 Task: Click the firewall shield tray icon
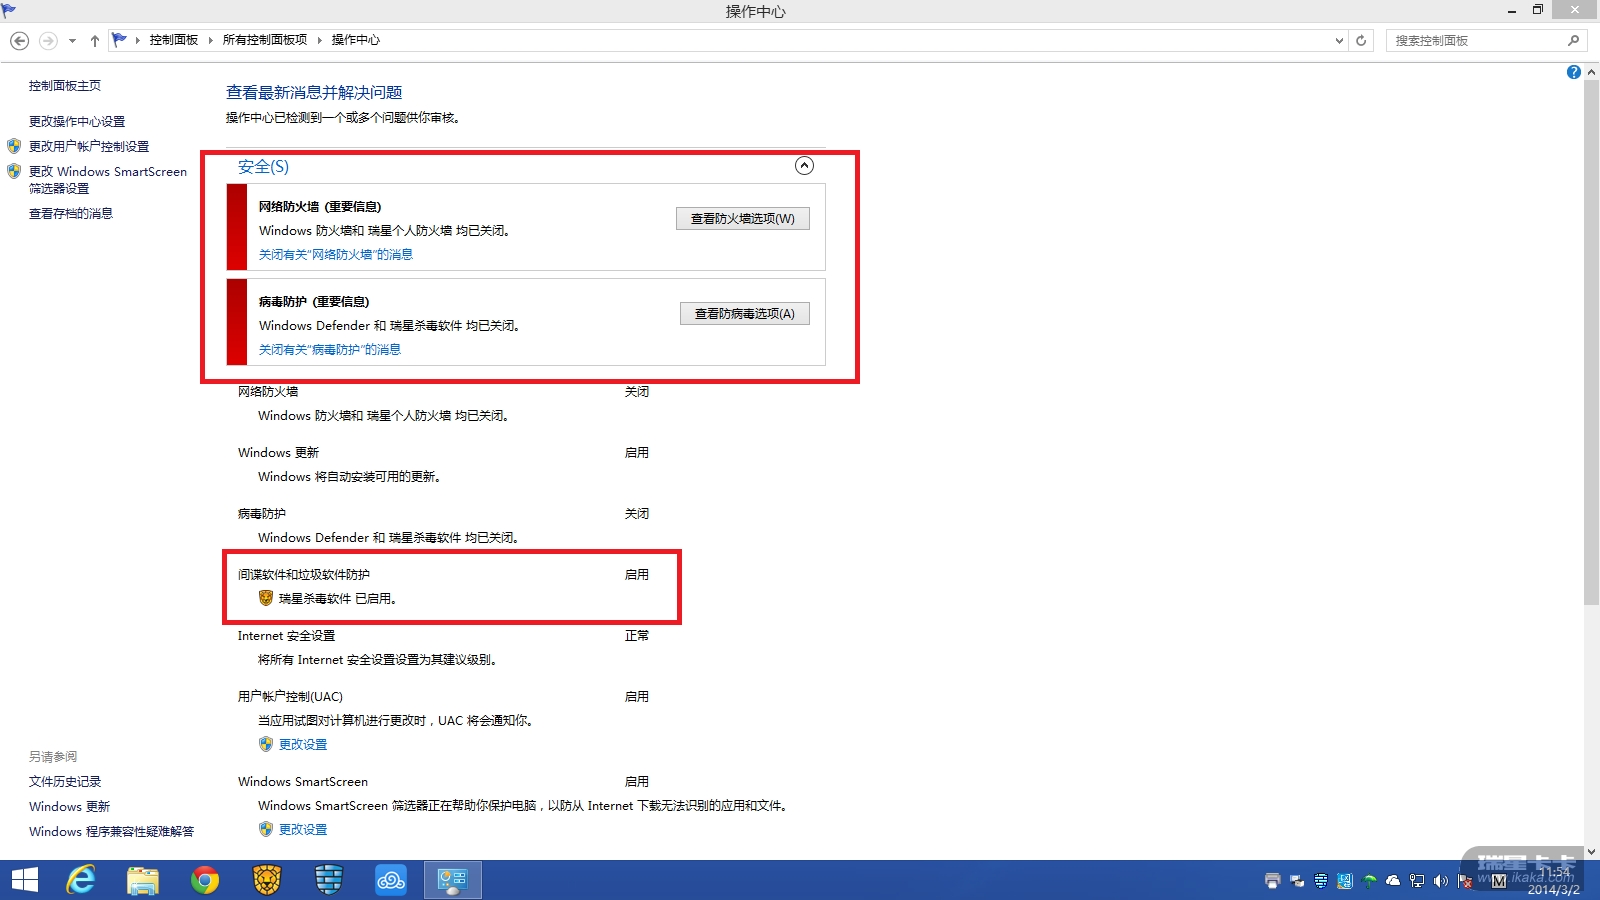tap(1321, 881)
